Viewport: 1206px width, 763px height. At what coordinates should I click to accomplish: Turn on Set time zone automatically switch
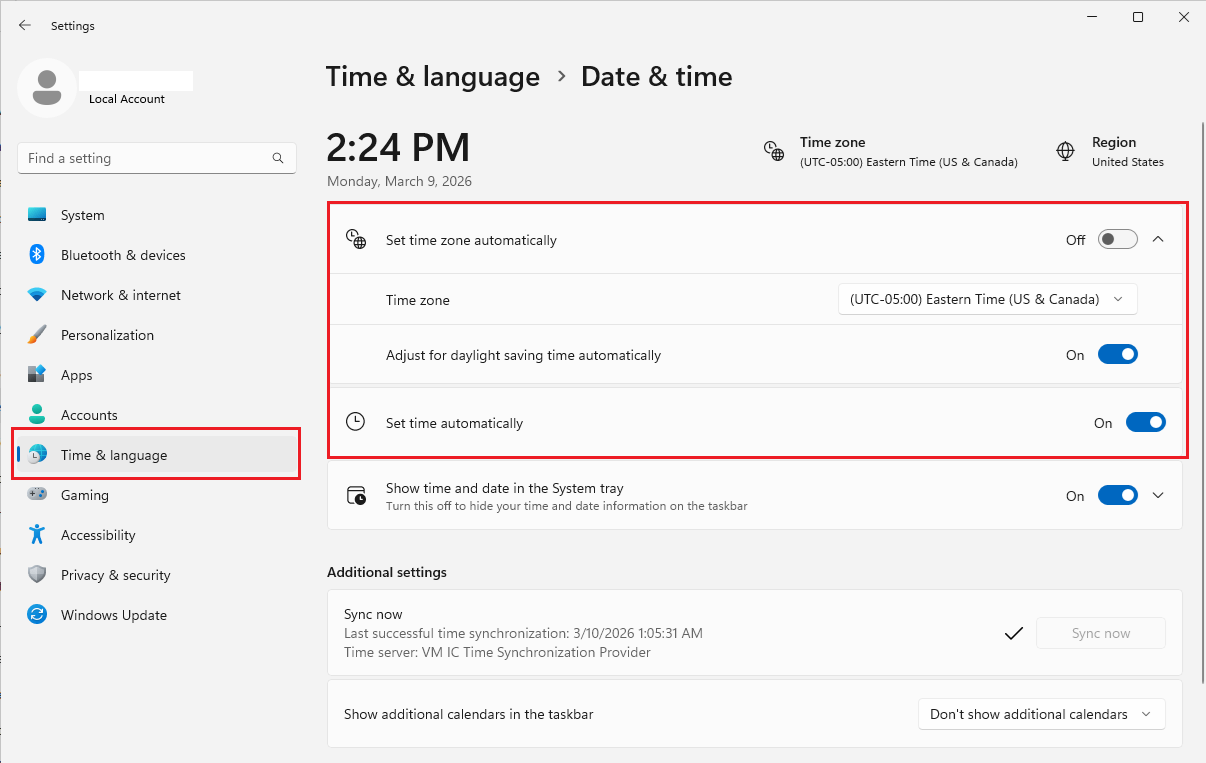click(x=1117, y=240)
